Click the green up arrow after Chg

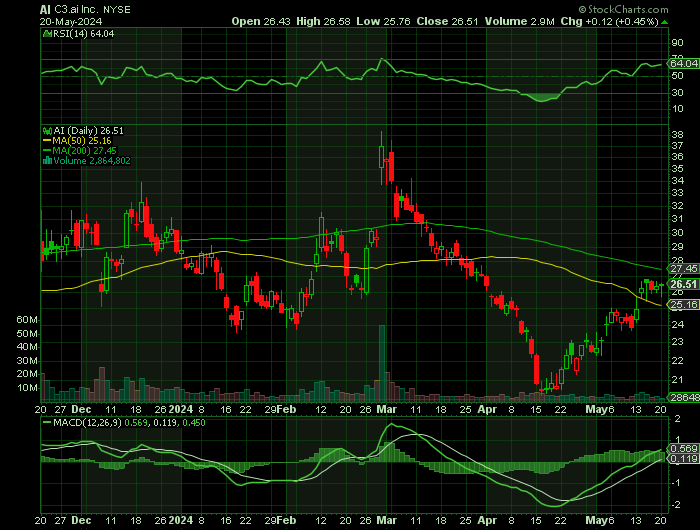click(665, 22)
